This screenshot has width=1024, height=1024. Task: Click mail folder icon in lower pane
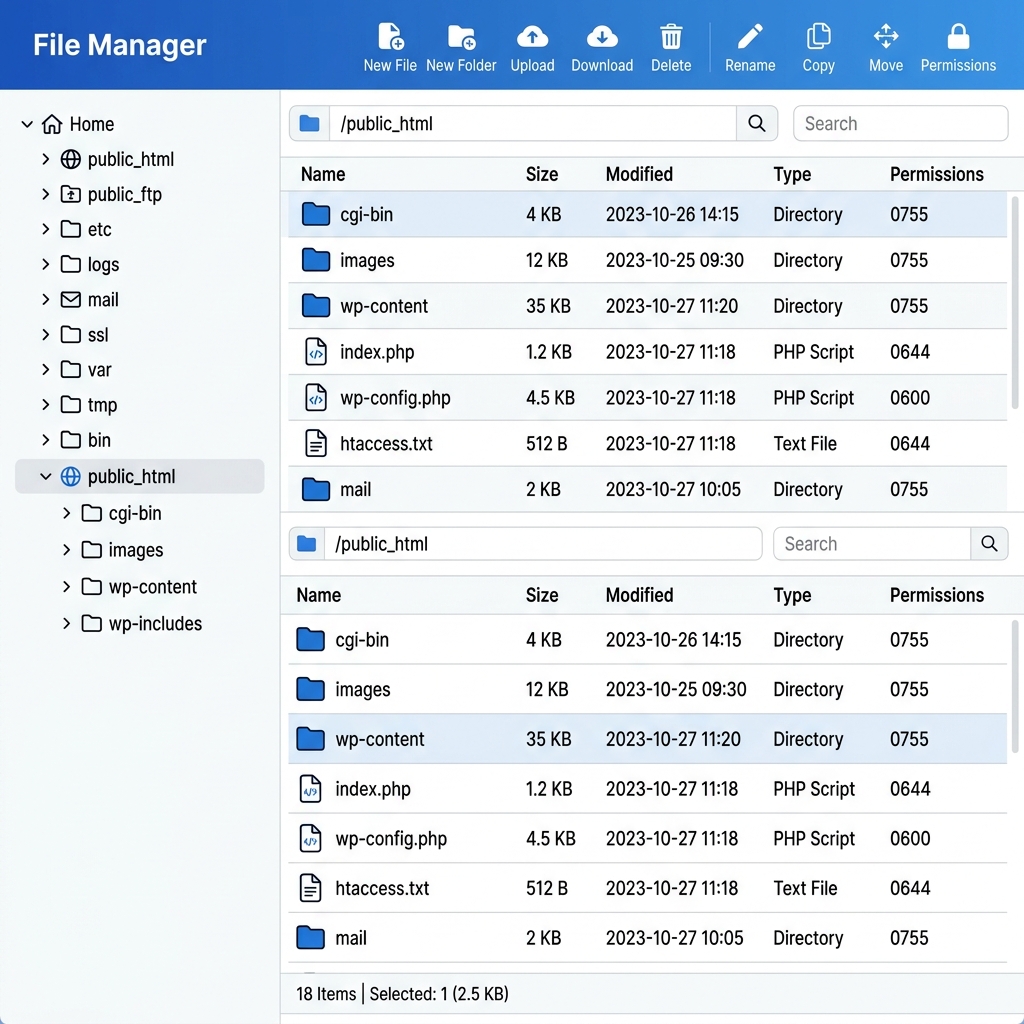[310, 938]
